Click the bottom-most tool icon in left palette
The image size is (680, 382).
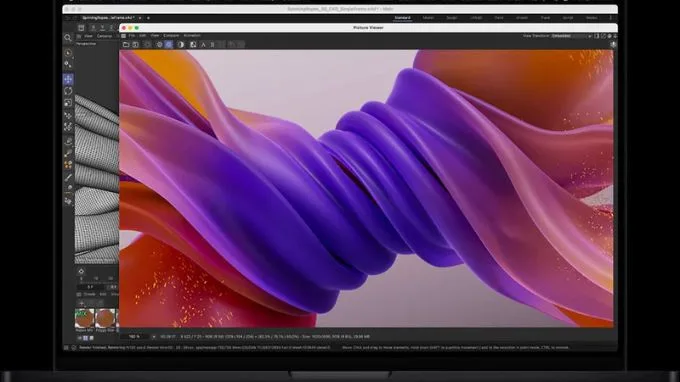tap(68, 201)
